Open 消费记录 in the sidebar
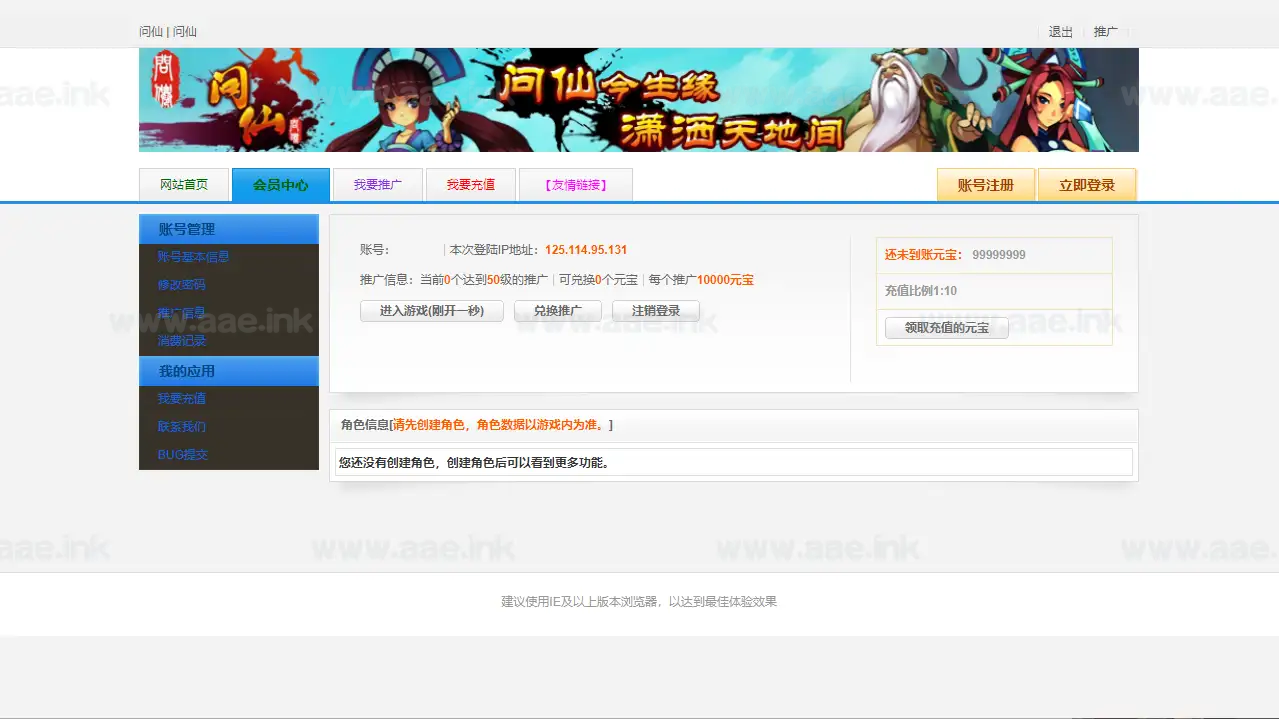 coord(181,341)
